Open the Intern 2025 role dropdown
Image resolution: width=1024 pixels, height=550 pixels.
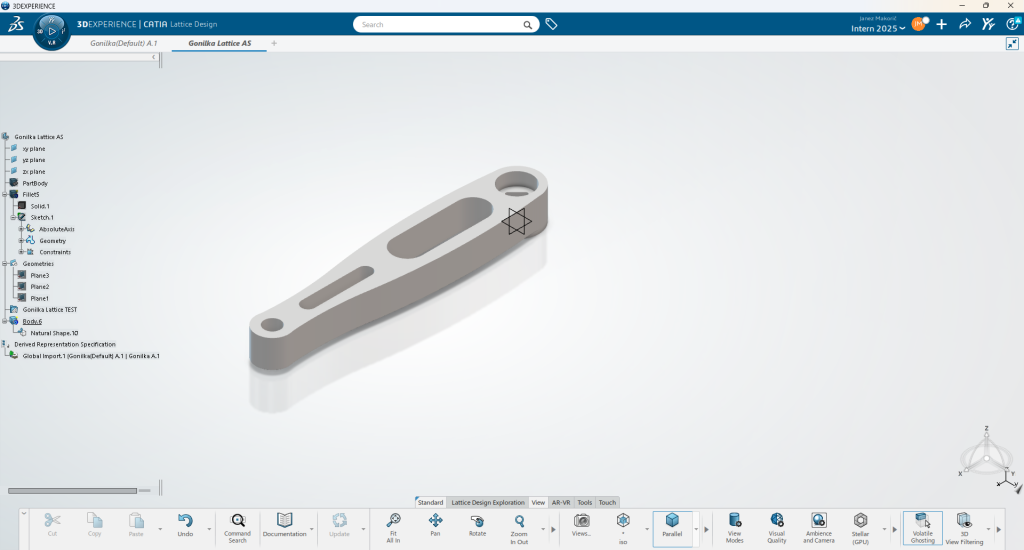[x=878, y=29]
